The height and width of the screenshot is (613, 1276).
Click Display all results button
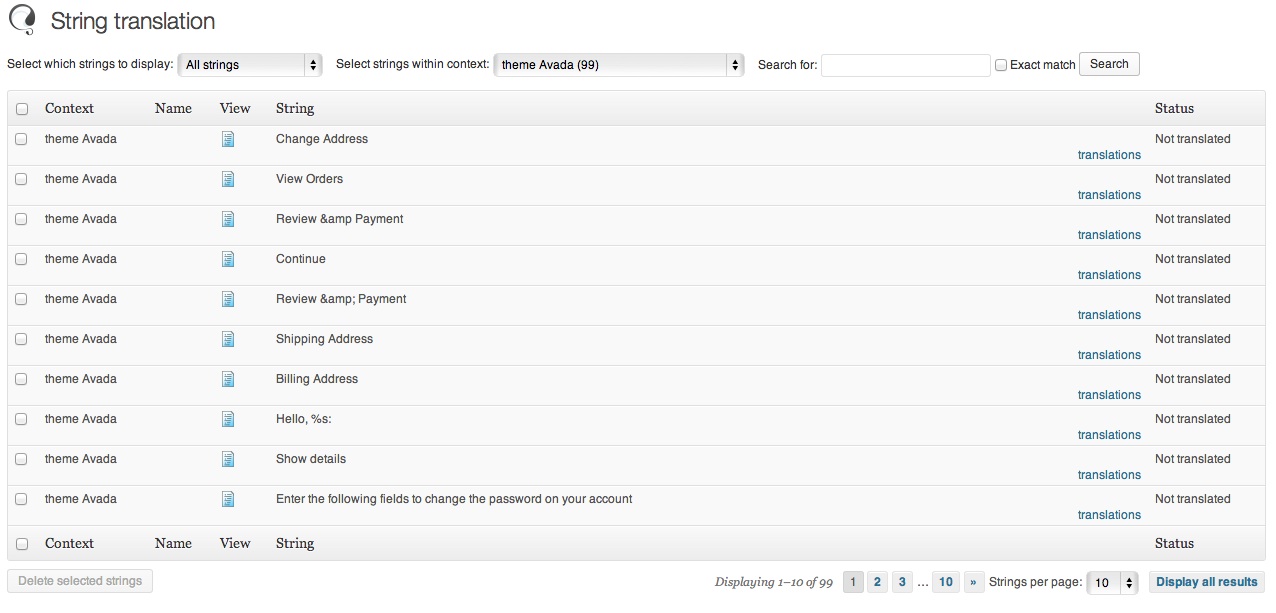1207,582
